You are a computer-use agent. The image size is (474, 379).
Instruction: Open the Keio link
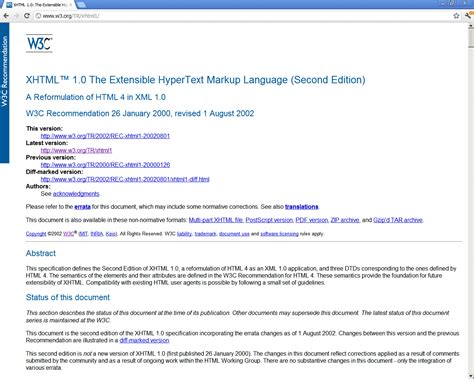pyautogui.click(x=111, y=234)
